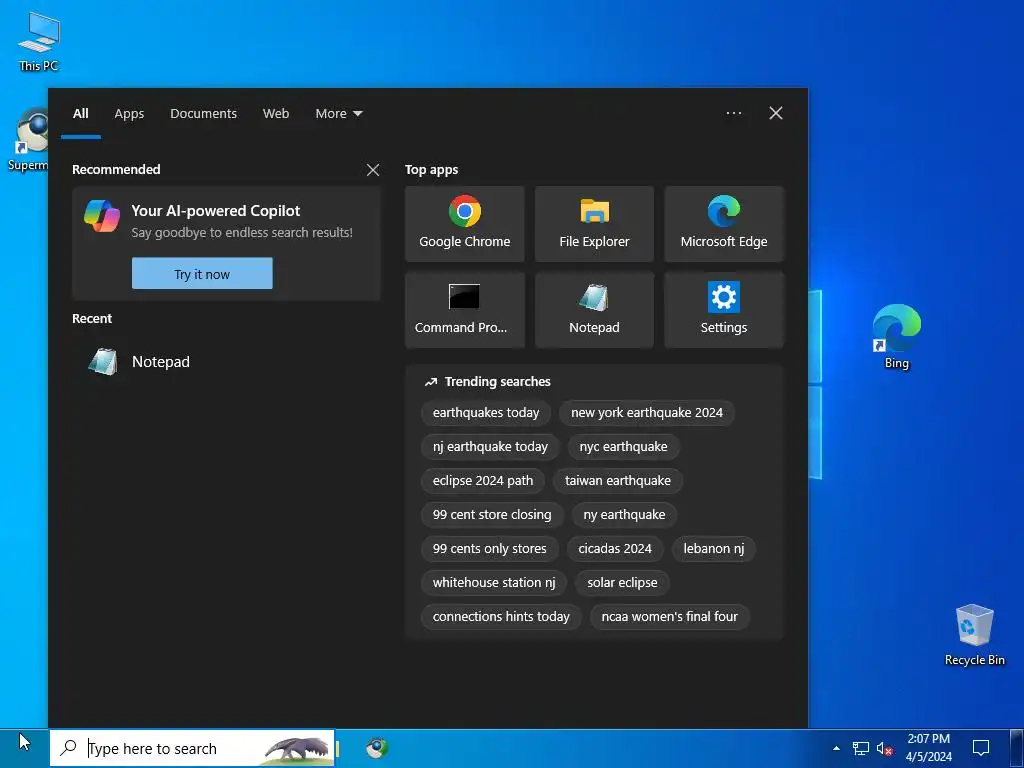Search trending 'nyc earthquake'
Image resolution: width=1024 pixels, height=768 pixels.
624,447
